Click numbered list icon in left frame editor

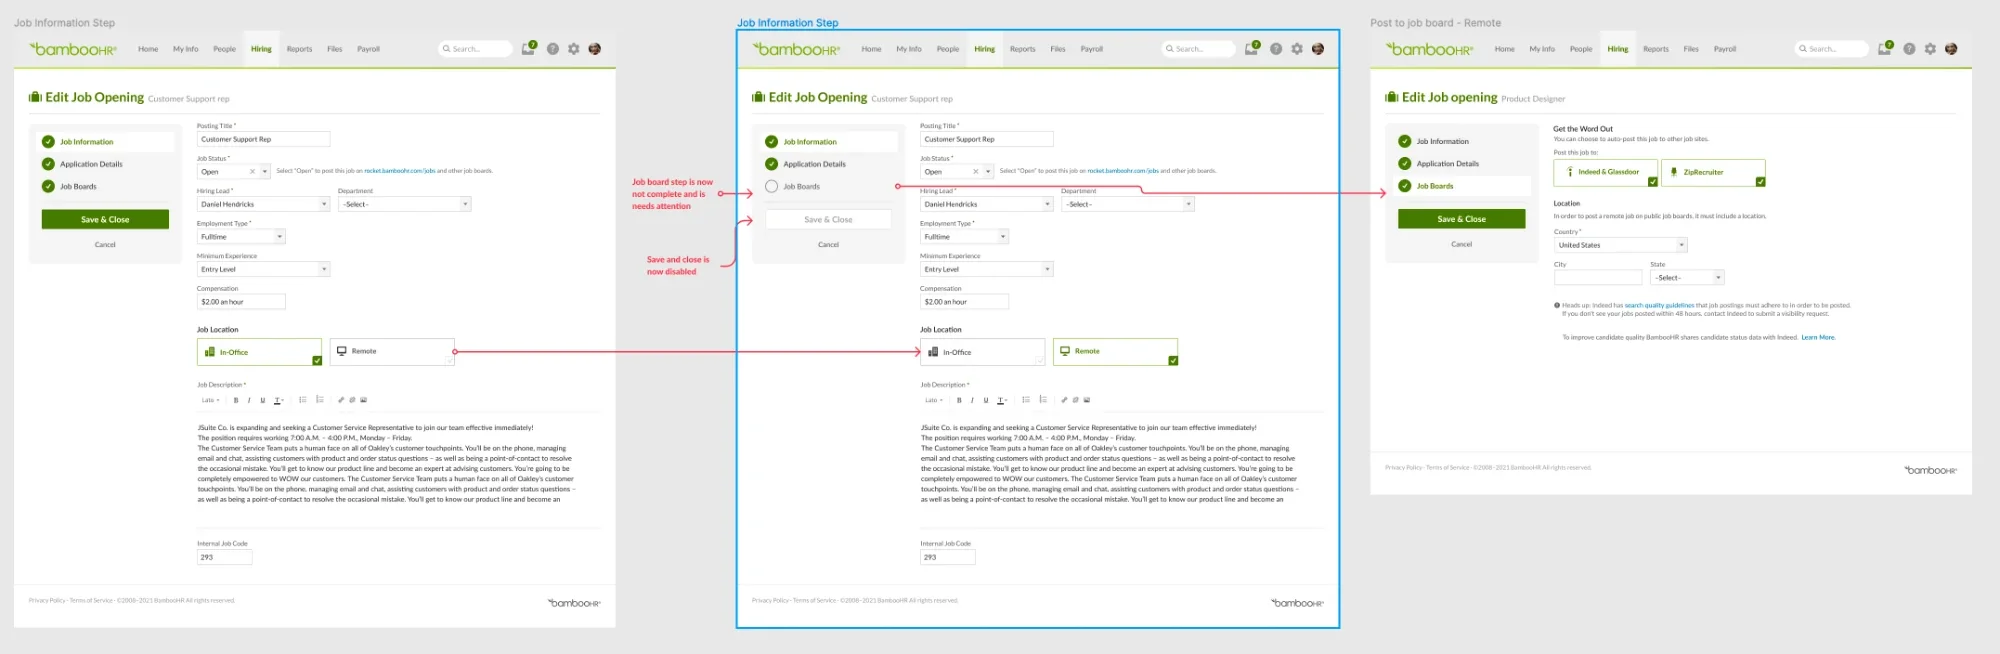coord(320,400)
